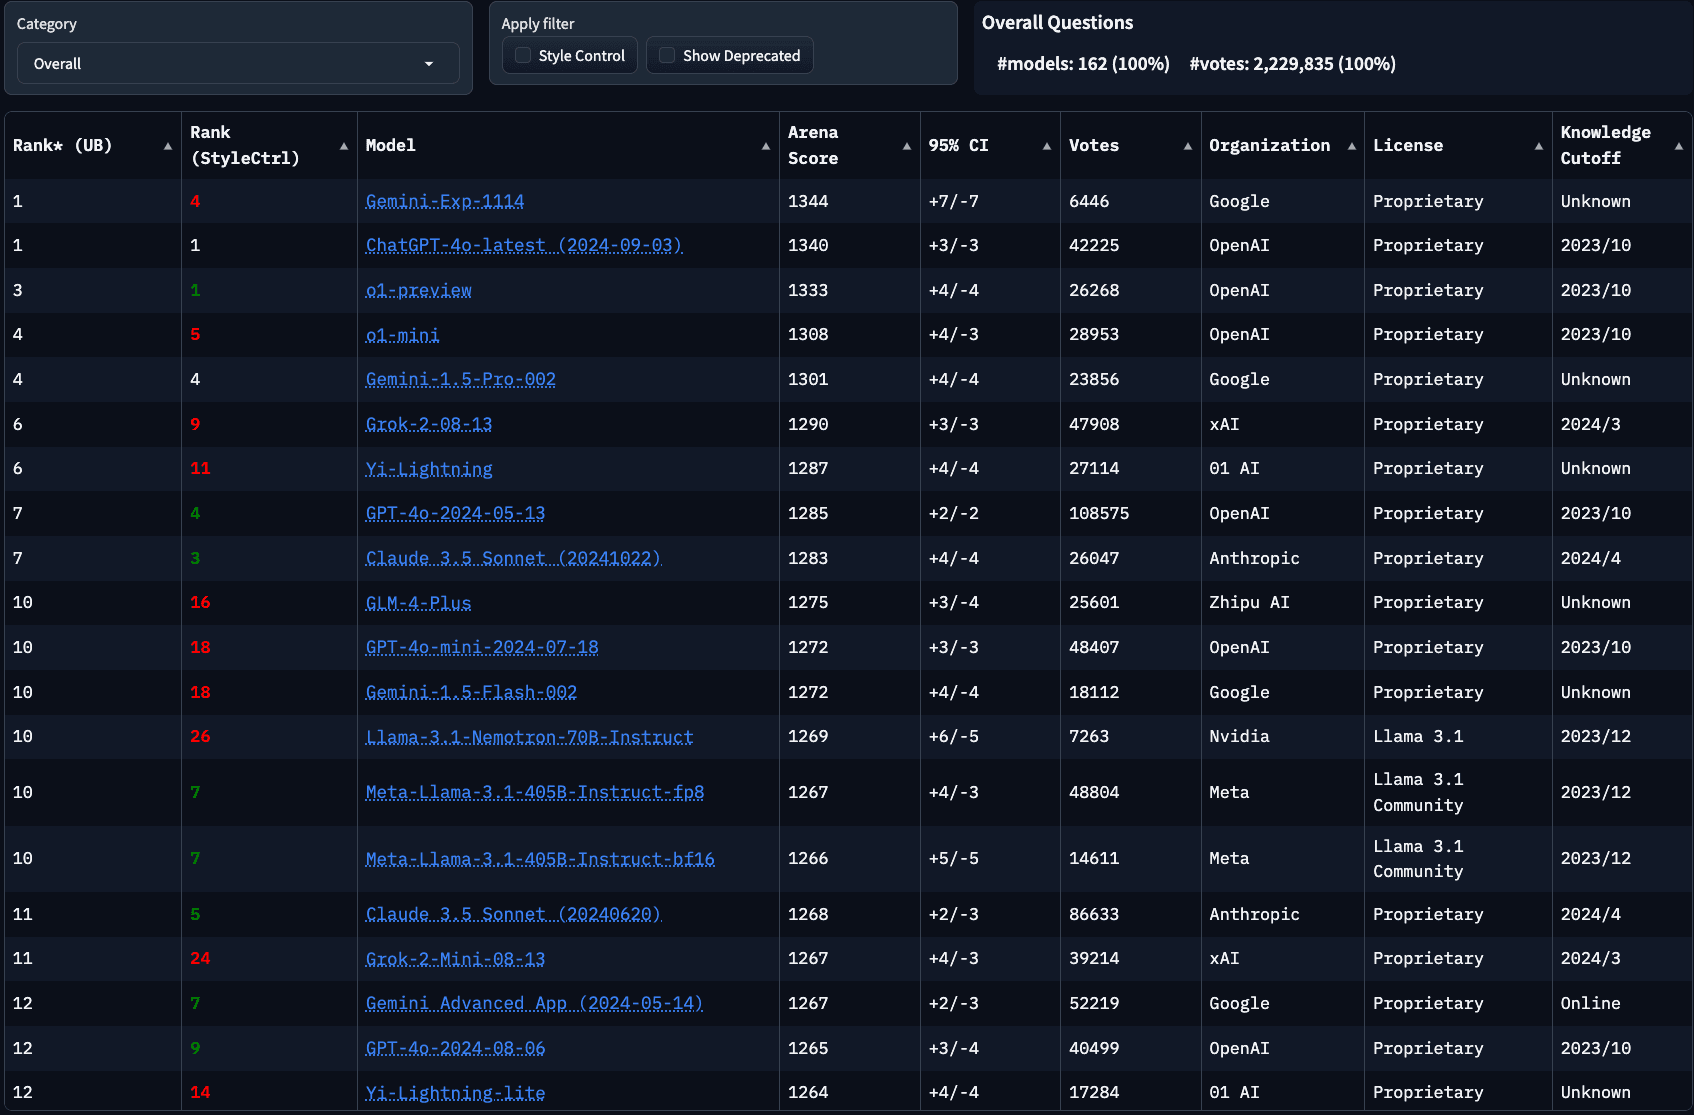Sort by Knowledge Cutoff column arrow
Image resolution: width=1694 pixels, height=1115 pixels.
(1679, 146)
